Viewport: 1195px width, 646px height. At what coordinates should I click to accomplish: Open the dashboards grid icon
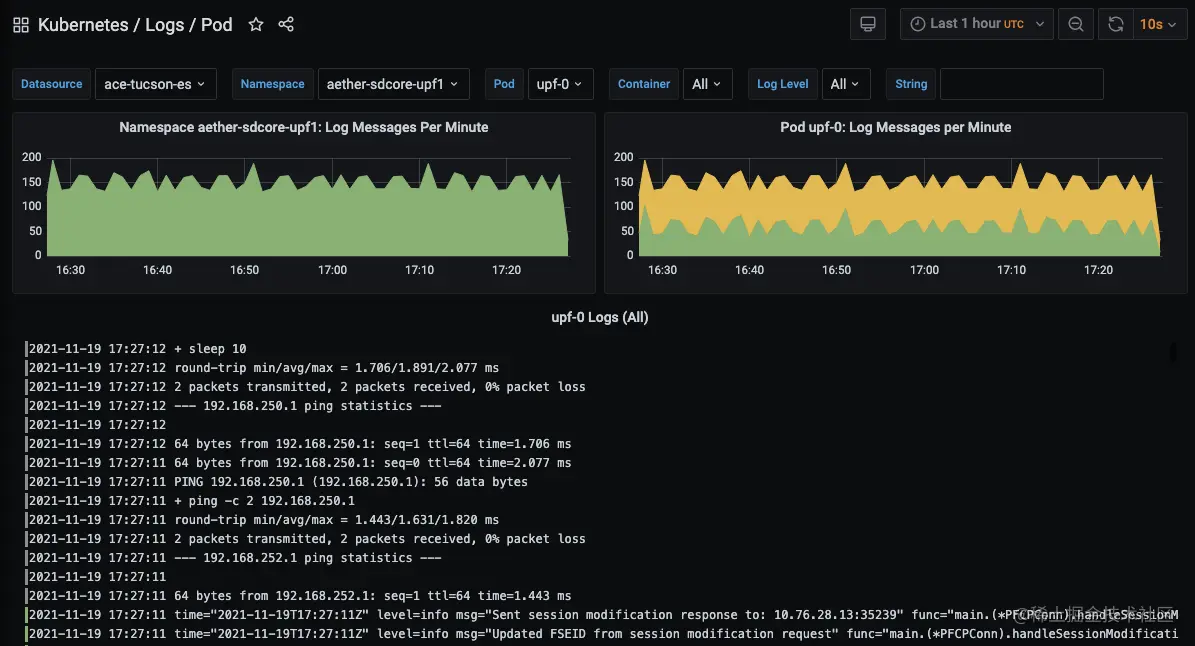21,25
